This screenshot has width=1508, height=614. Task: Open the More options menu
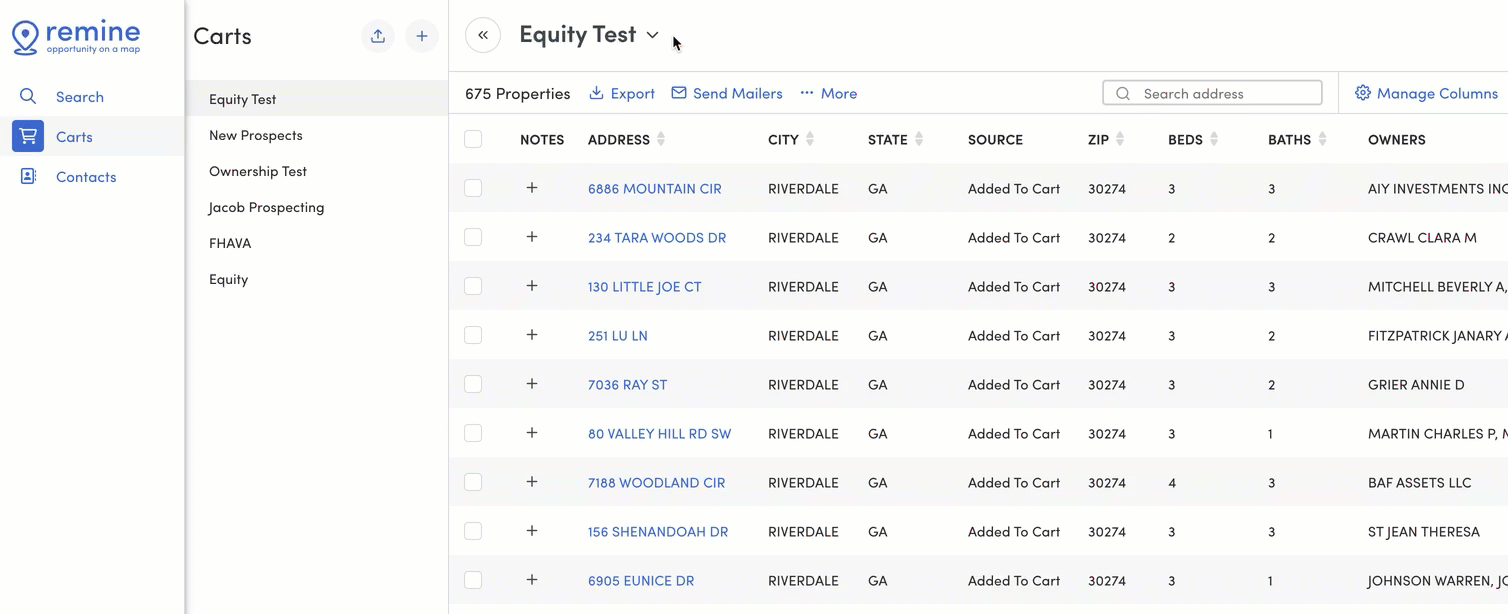coord(829,93)
